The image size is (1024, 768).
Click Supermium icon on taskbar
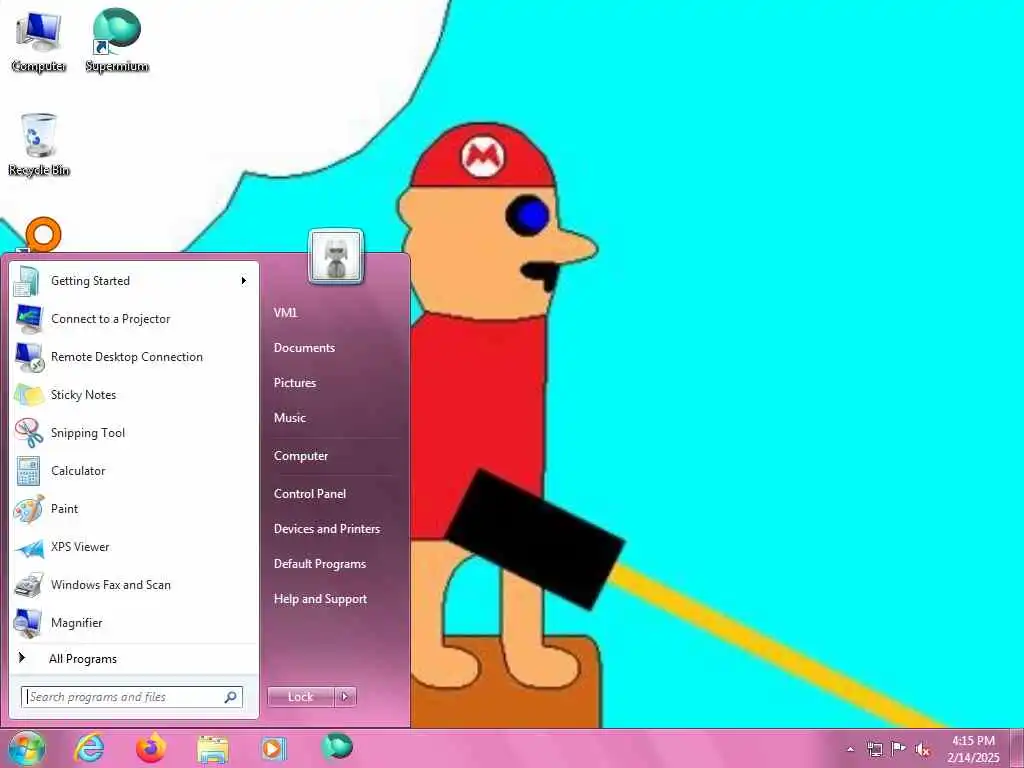coord(336,747)
